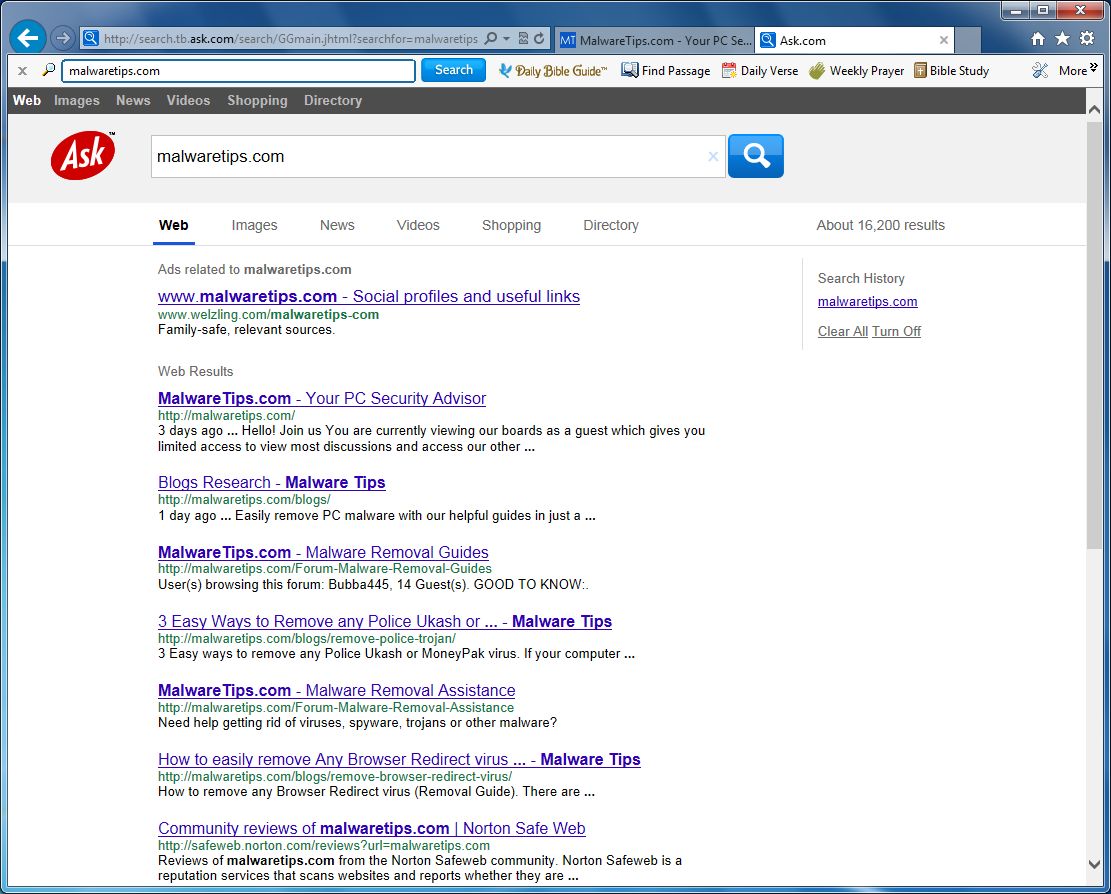Open the Shopping results tab
The height and width of the screenshot is (894, 1111).
coord(512,225)
